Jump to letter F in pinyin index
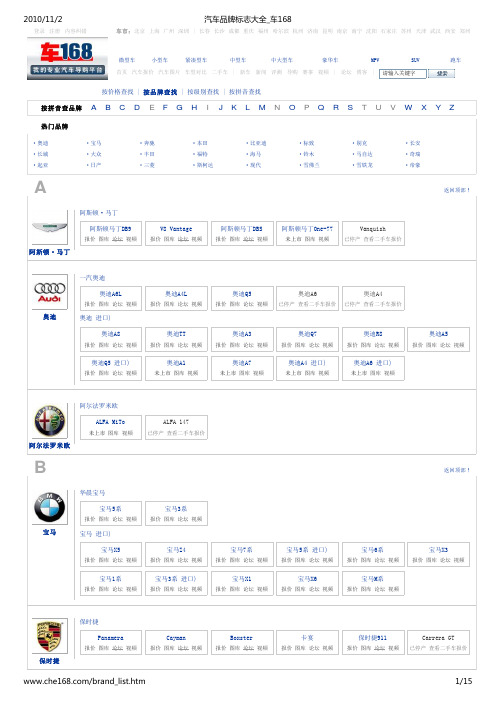Screen dimensions: 496x702 tap(165, 107)
